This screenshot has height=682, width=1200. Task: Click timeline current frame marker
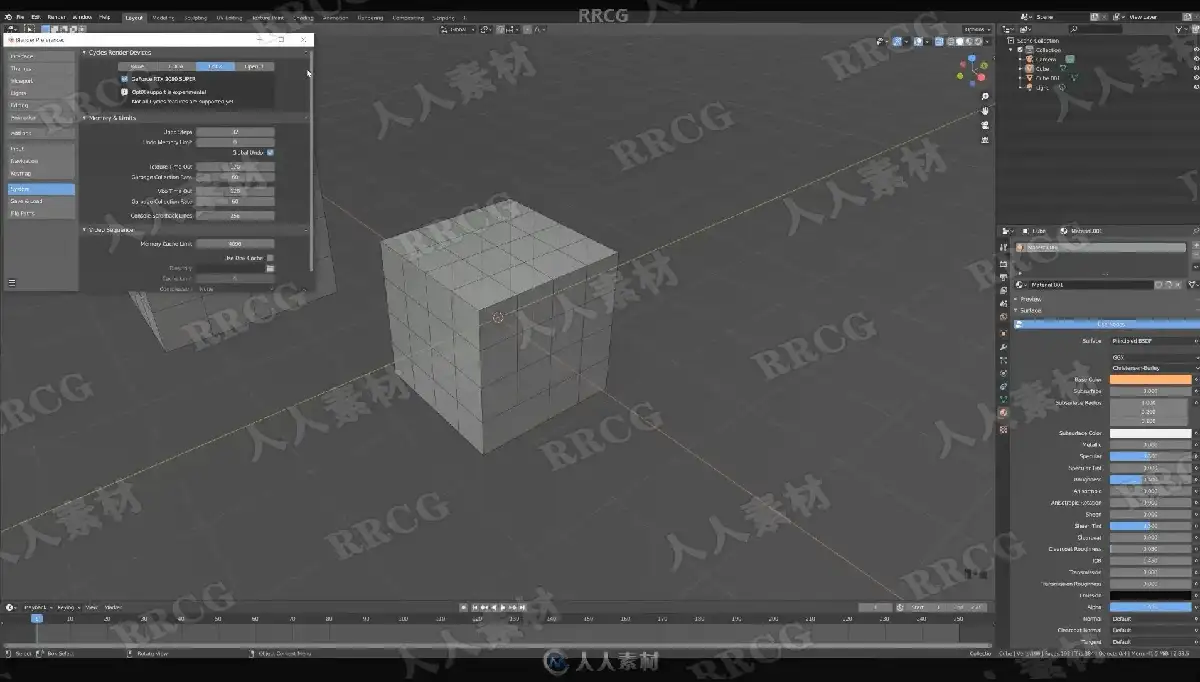37,619
